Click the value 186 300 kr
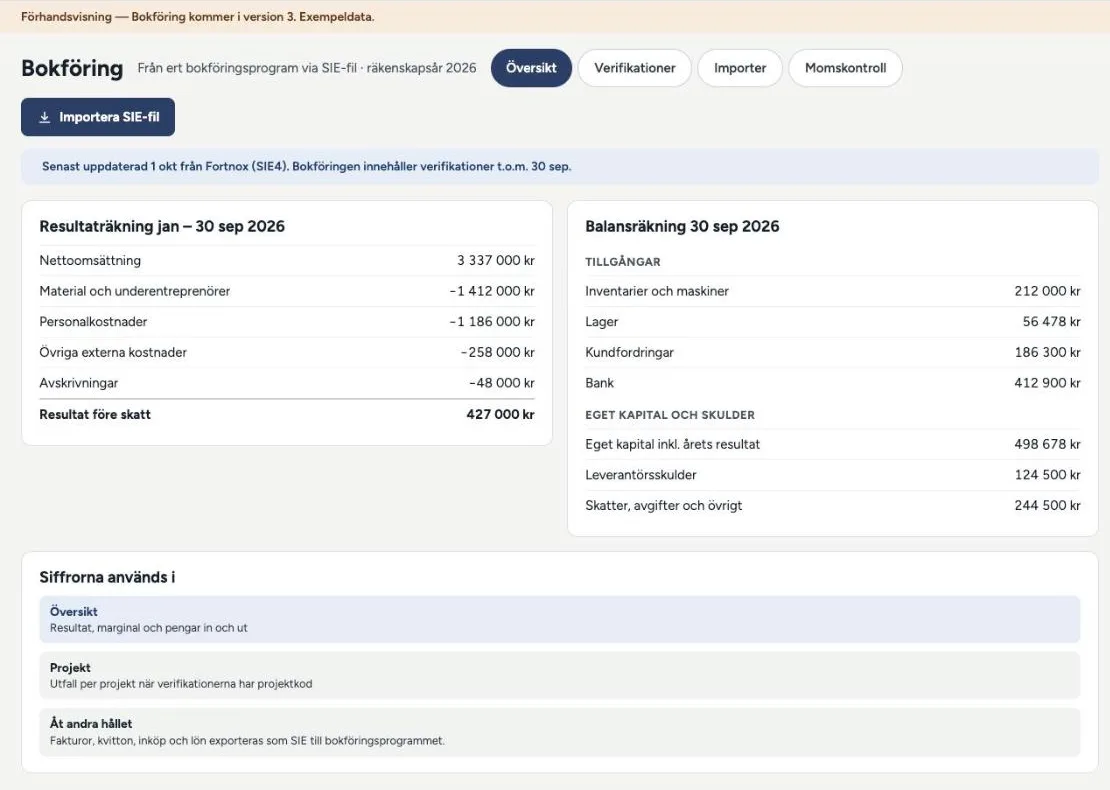Screen dimensions: 1110x790 1047,352
